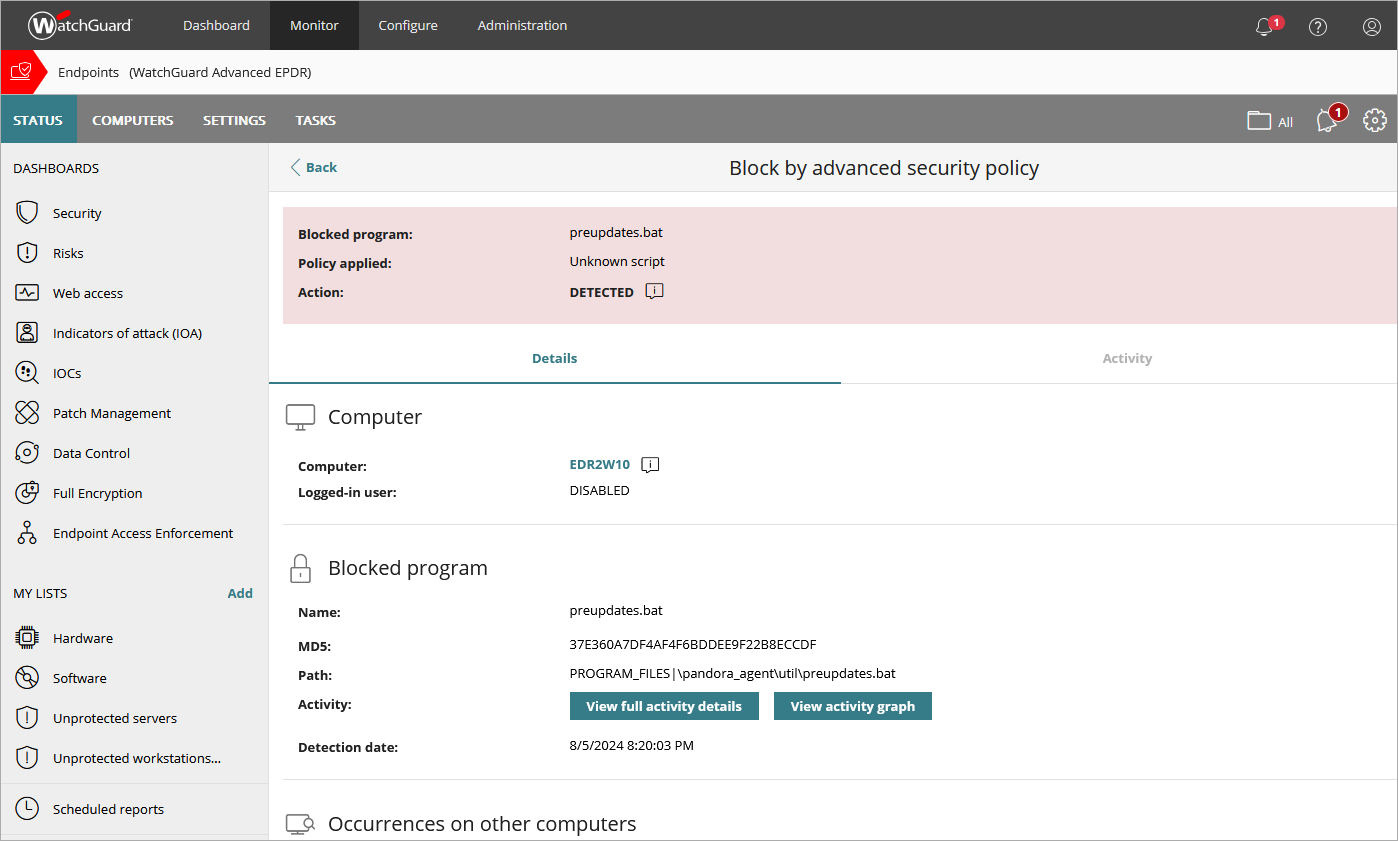Select the Patch Management icon

tap(27, 413)
